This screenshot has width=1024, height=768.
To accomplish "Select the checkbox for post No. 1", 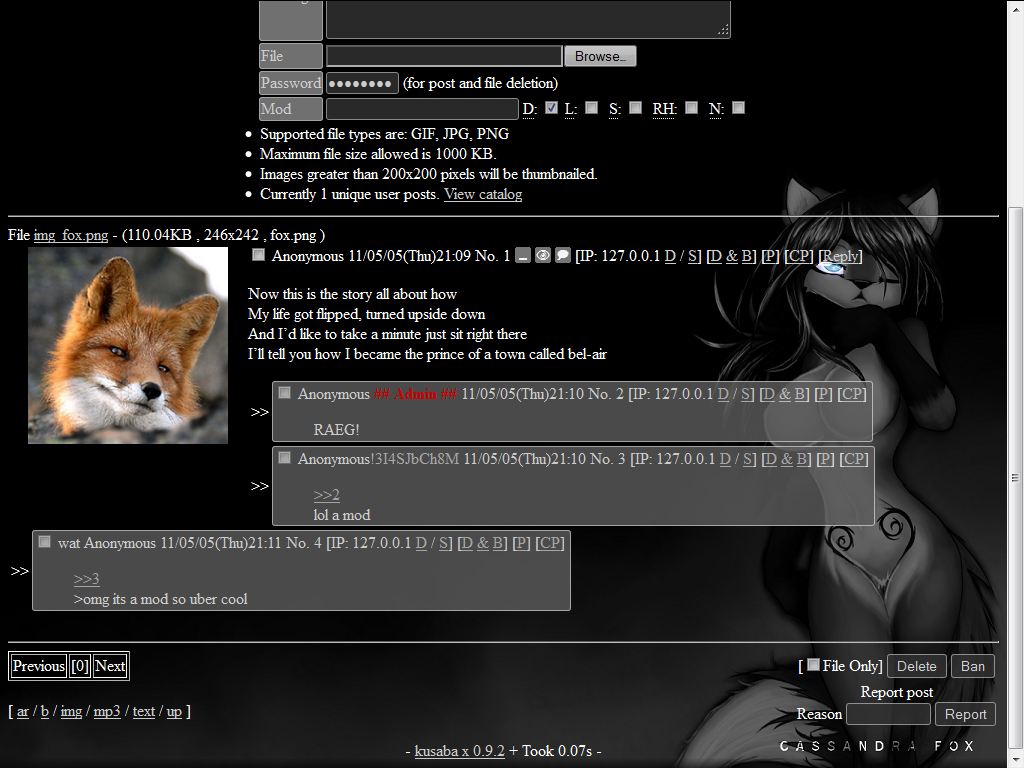I will (x=259, y=255).
